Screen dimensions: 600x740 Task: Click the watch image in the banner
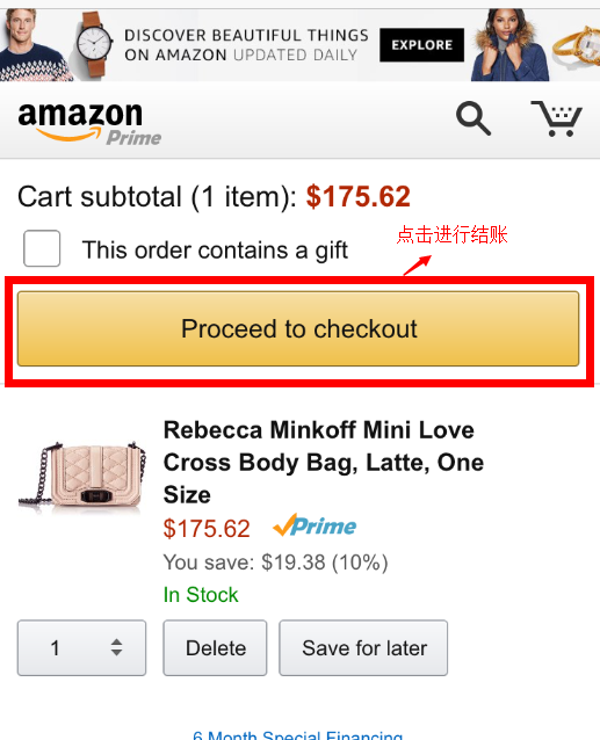click(x=96, y=43)
